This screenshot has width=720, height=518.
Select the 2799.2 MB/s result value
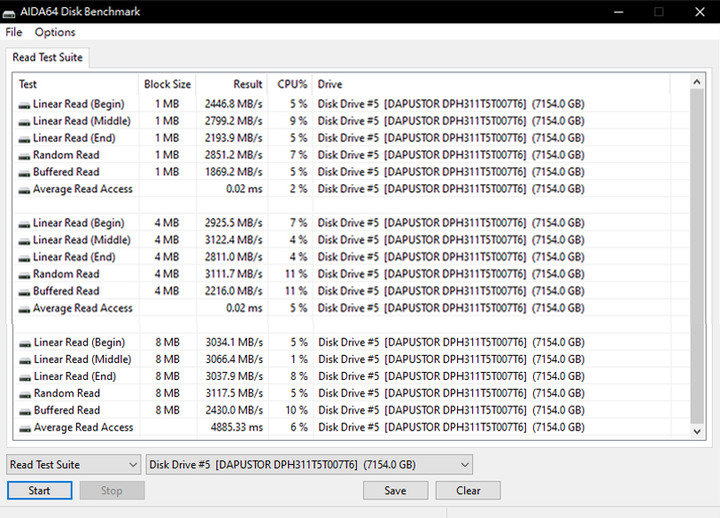pos(233,121)
